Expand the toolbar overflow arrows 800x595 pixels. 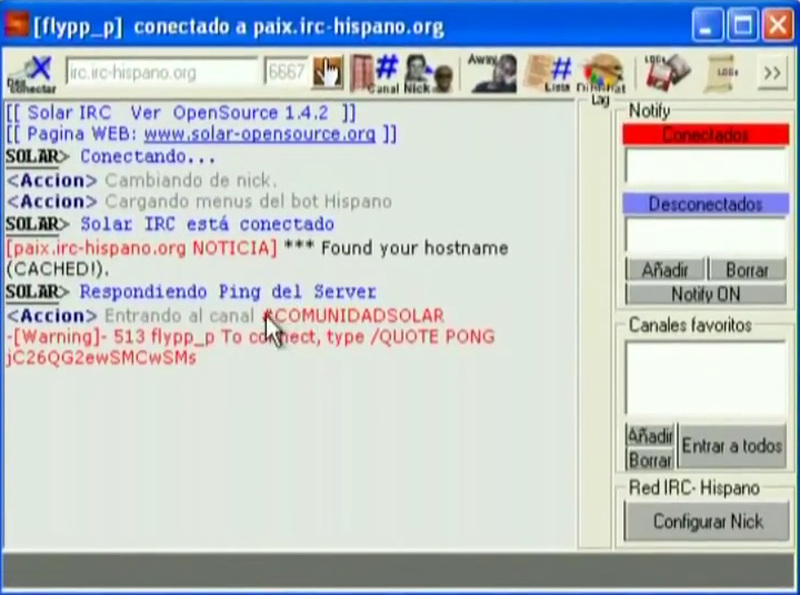pos(772,73)
